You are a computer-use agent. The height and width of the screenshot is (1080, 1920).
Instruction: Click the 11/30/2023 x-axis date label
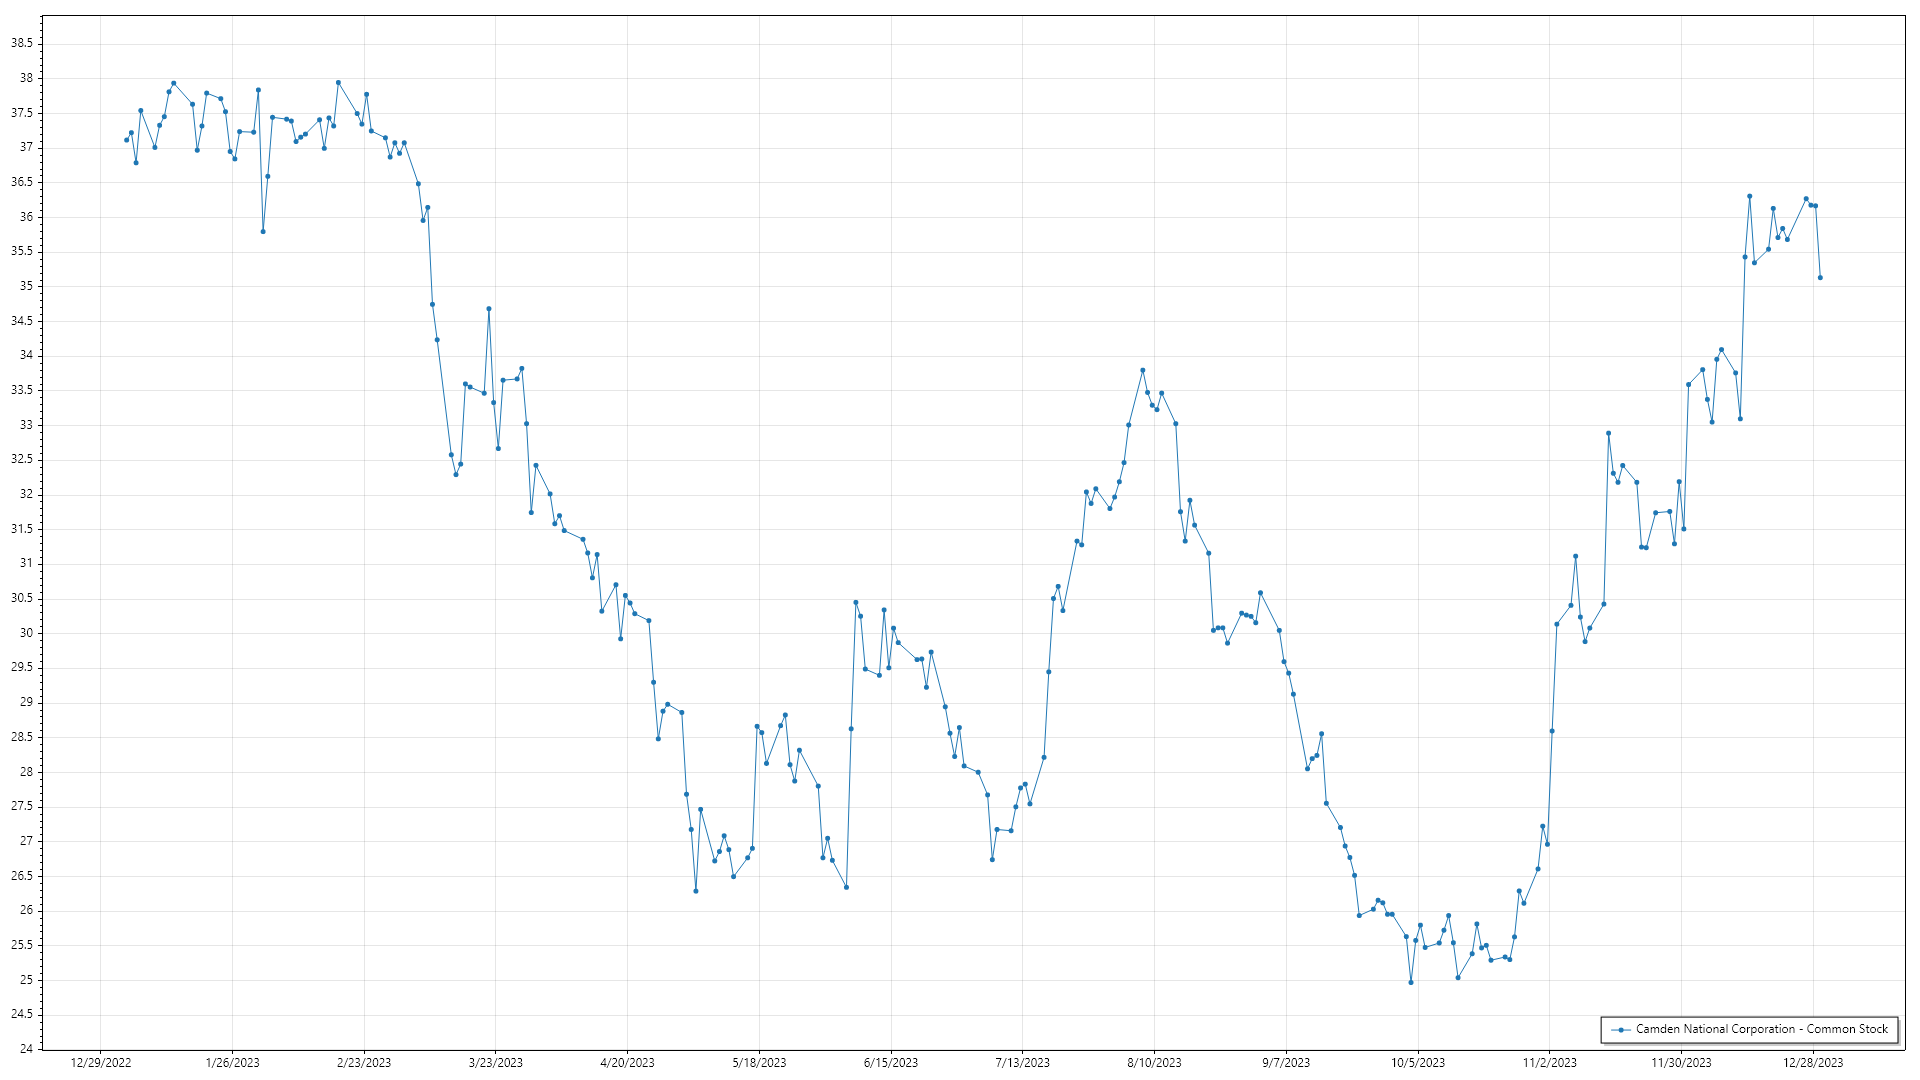point(1681,1063)
